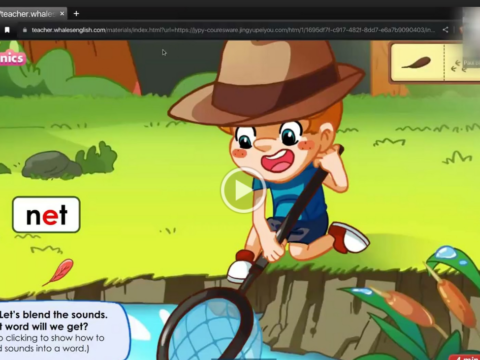Select the tadpole card in top panel

coord(417,63)
